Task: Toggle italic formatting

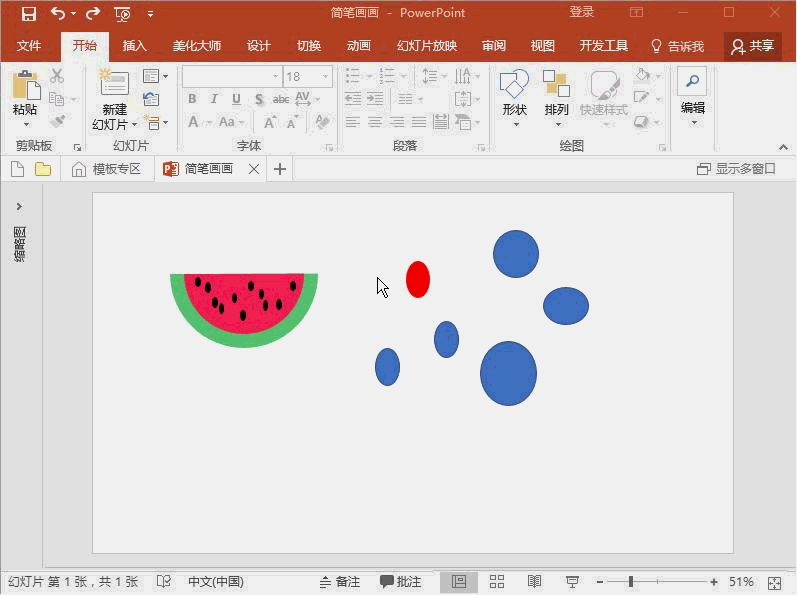Action: (x=214, y=99)
